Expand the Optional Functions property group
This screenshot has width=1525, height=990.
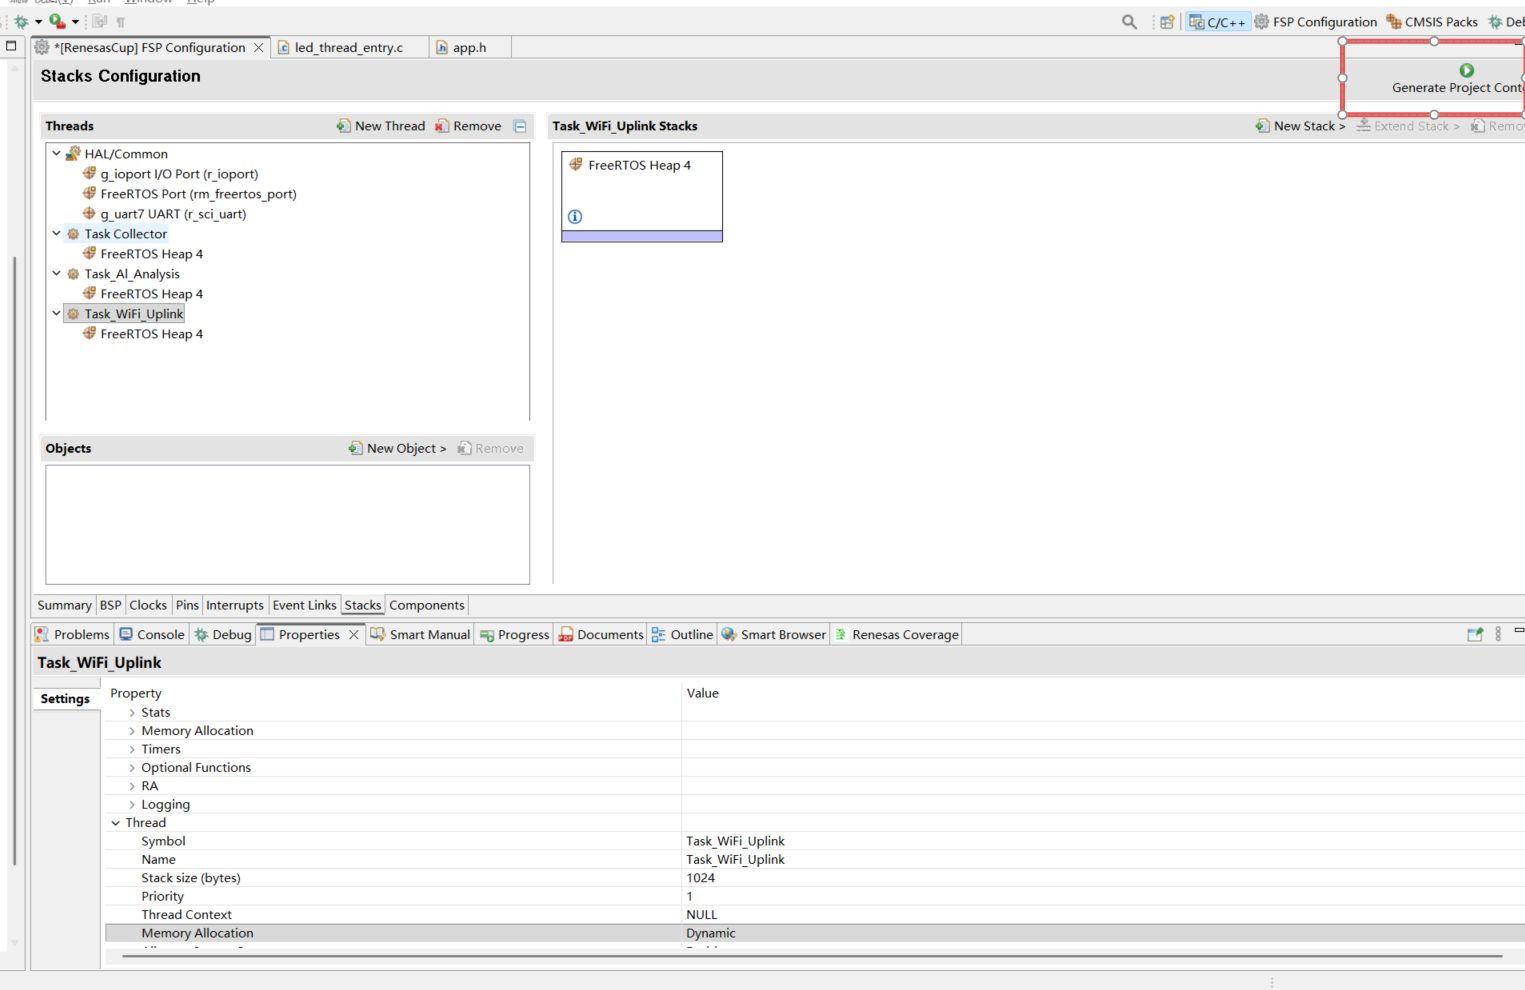132,768
